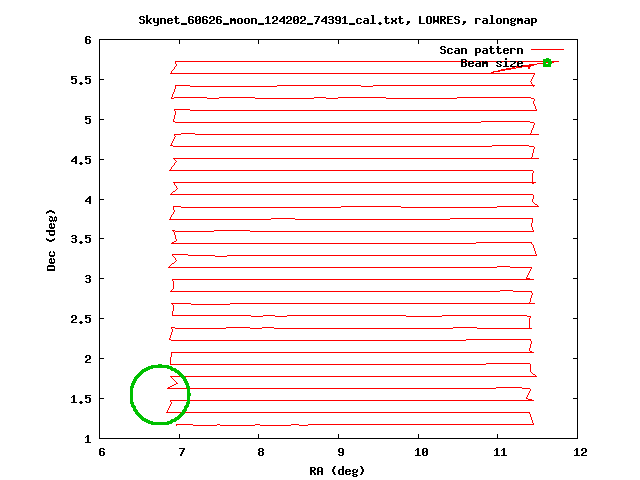Screen dimensions: 640x480
Task: Click the 'Dec (deg)' y-axis label
Action: point(51,240)
